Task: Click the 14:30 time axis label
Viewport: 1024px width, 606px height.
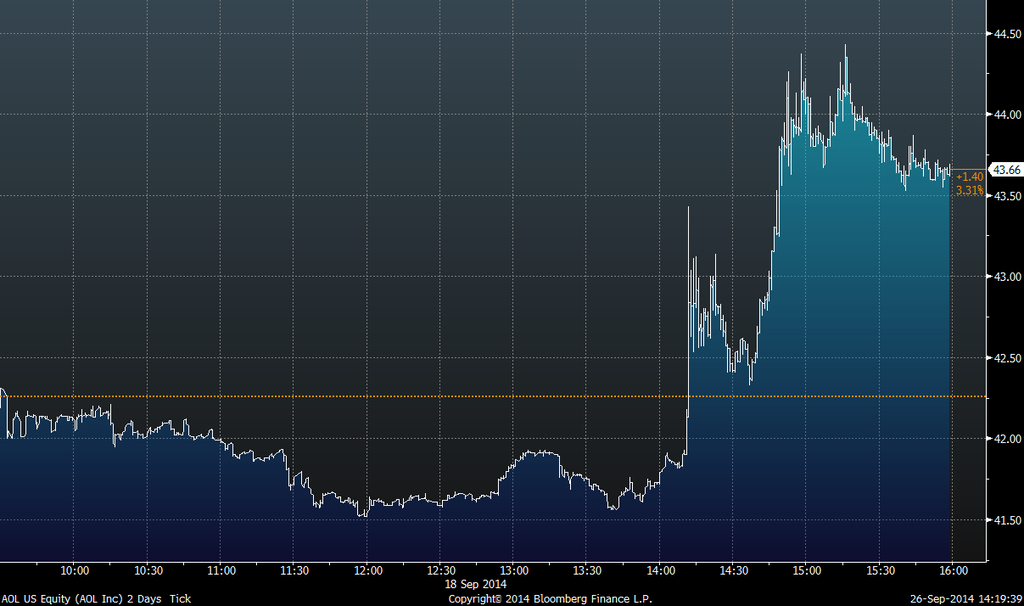Action: (x=734, y=571)
